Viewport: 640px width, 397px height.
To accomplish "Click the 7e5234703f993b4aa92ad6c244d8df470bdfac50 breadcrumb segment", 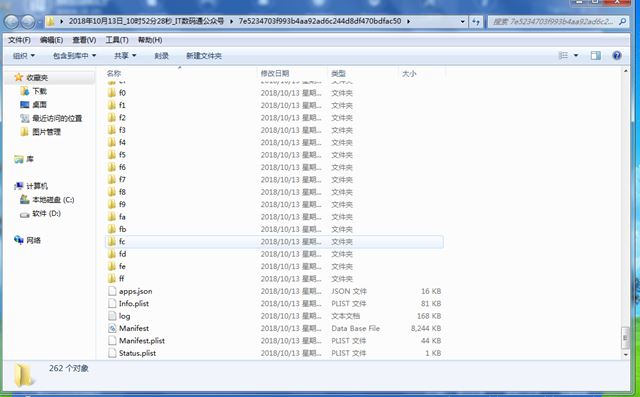I will tap(320, 21).
